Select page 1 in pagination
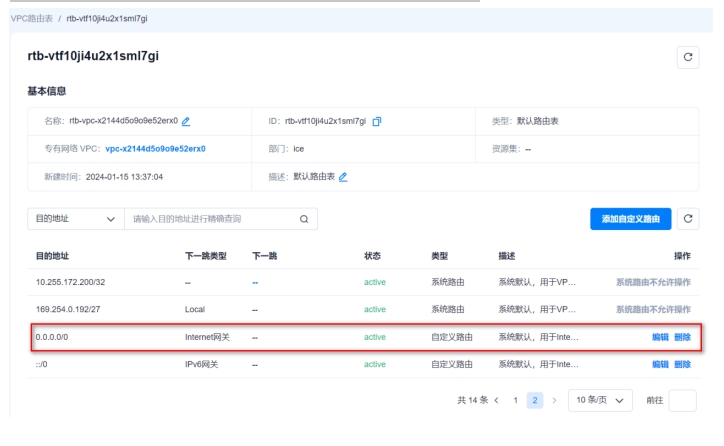 [x=515, y=400]
